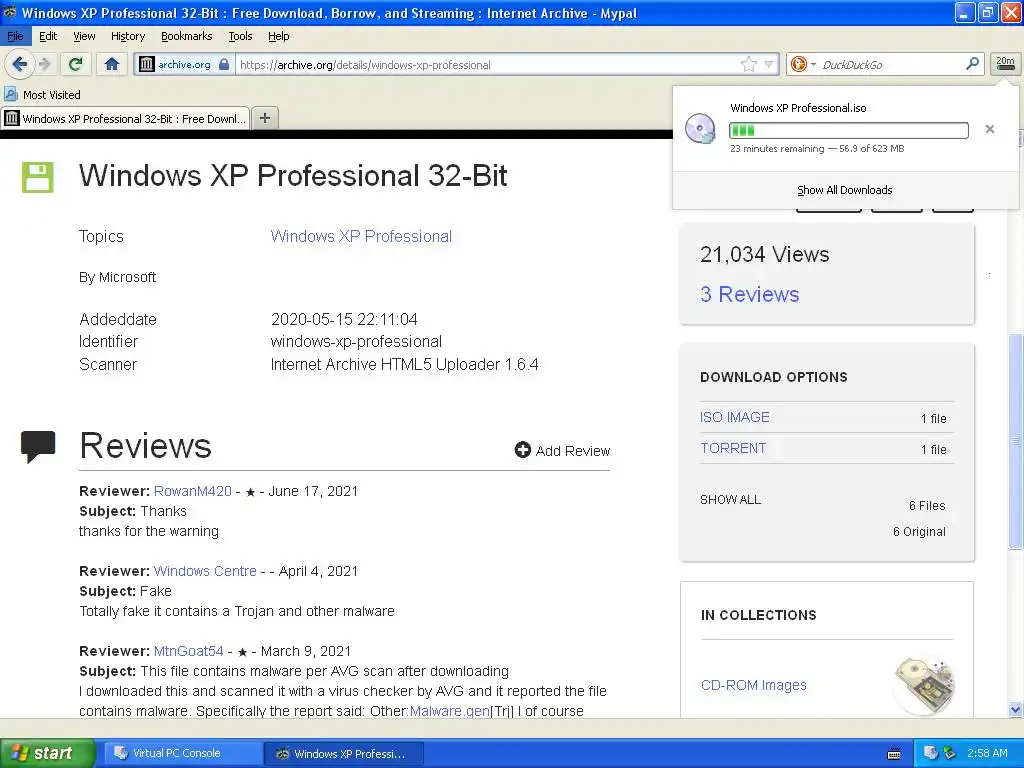The width and height of the screenshot is (1024, 768).
Task: Open the Most Visited bookmarks folder
Action: pyautogui.click(x=42, y=95)
